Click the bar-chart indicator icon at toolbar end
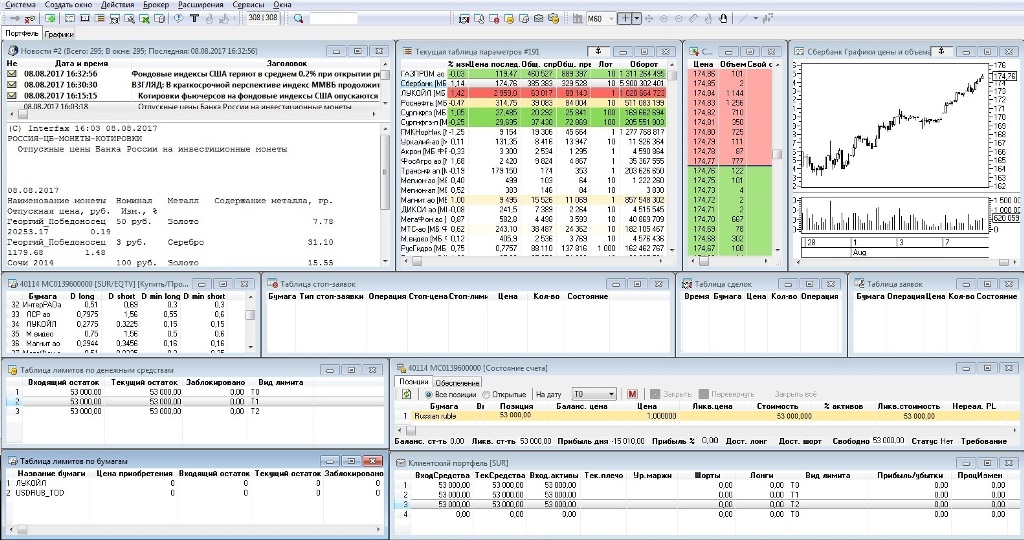The image size is (1024, 540). [768, 18]
